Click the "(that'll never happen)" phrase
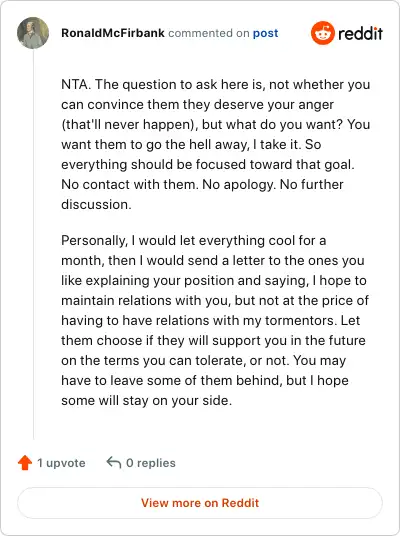Image resolution: width=400 pixels, height=536 pixels. coord(130,124)
